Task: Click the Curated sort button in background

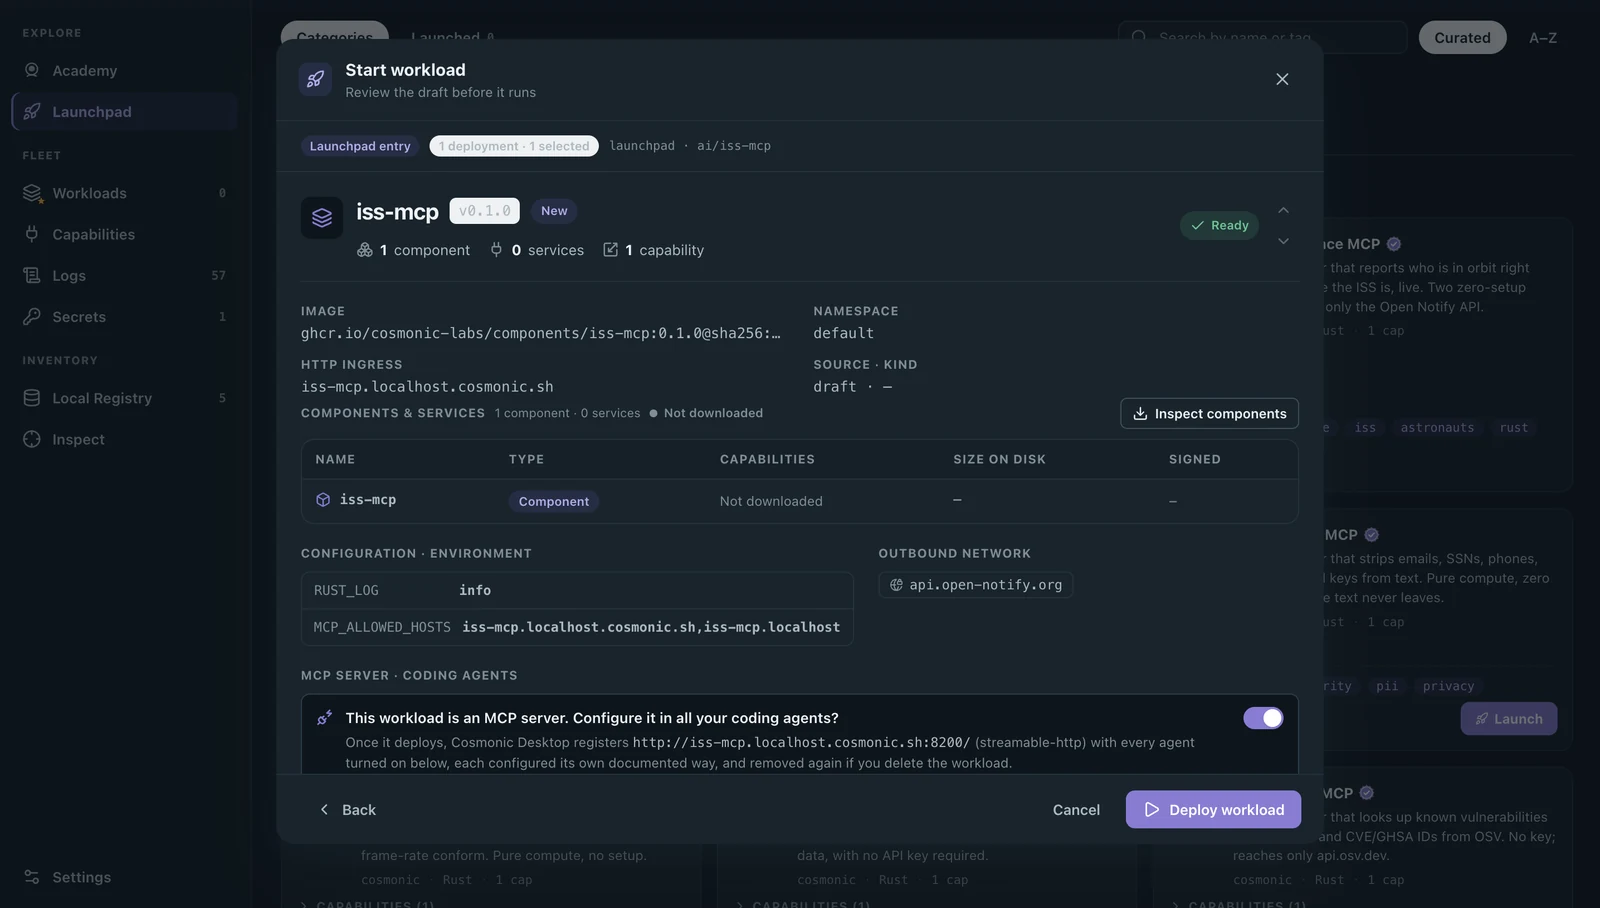Action: point(1462,38)
